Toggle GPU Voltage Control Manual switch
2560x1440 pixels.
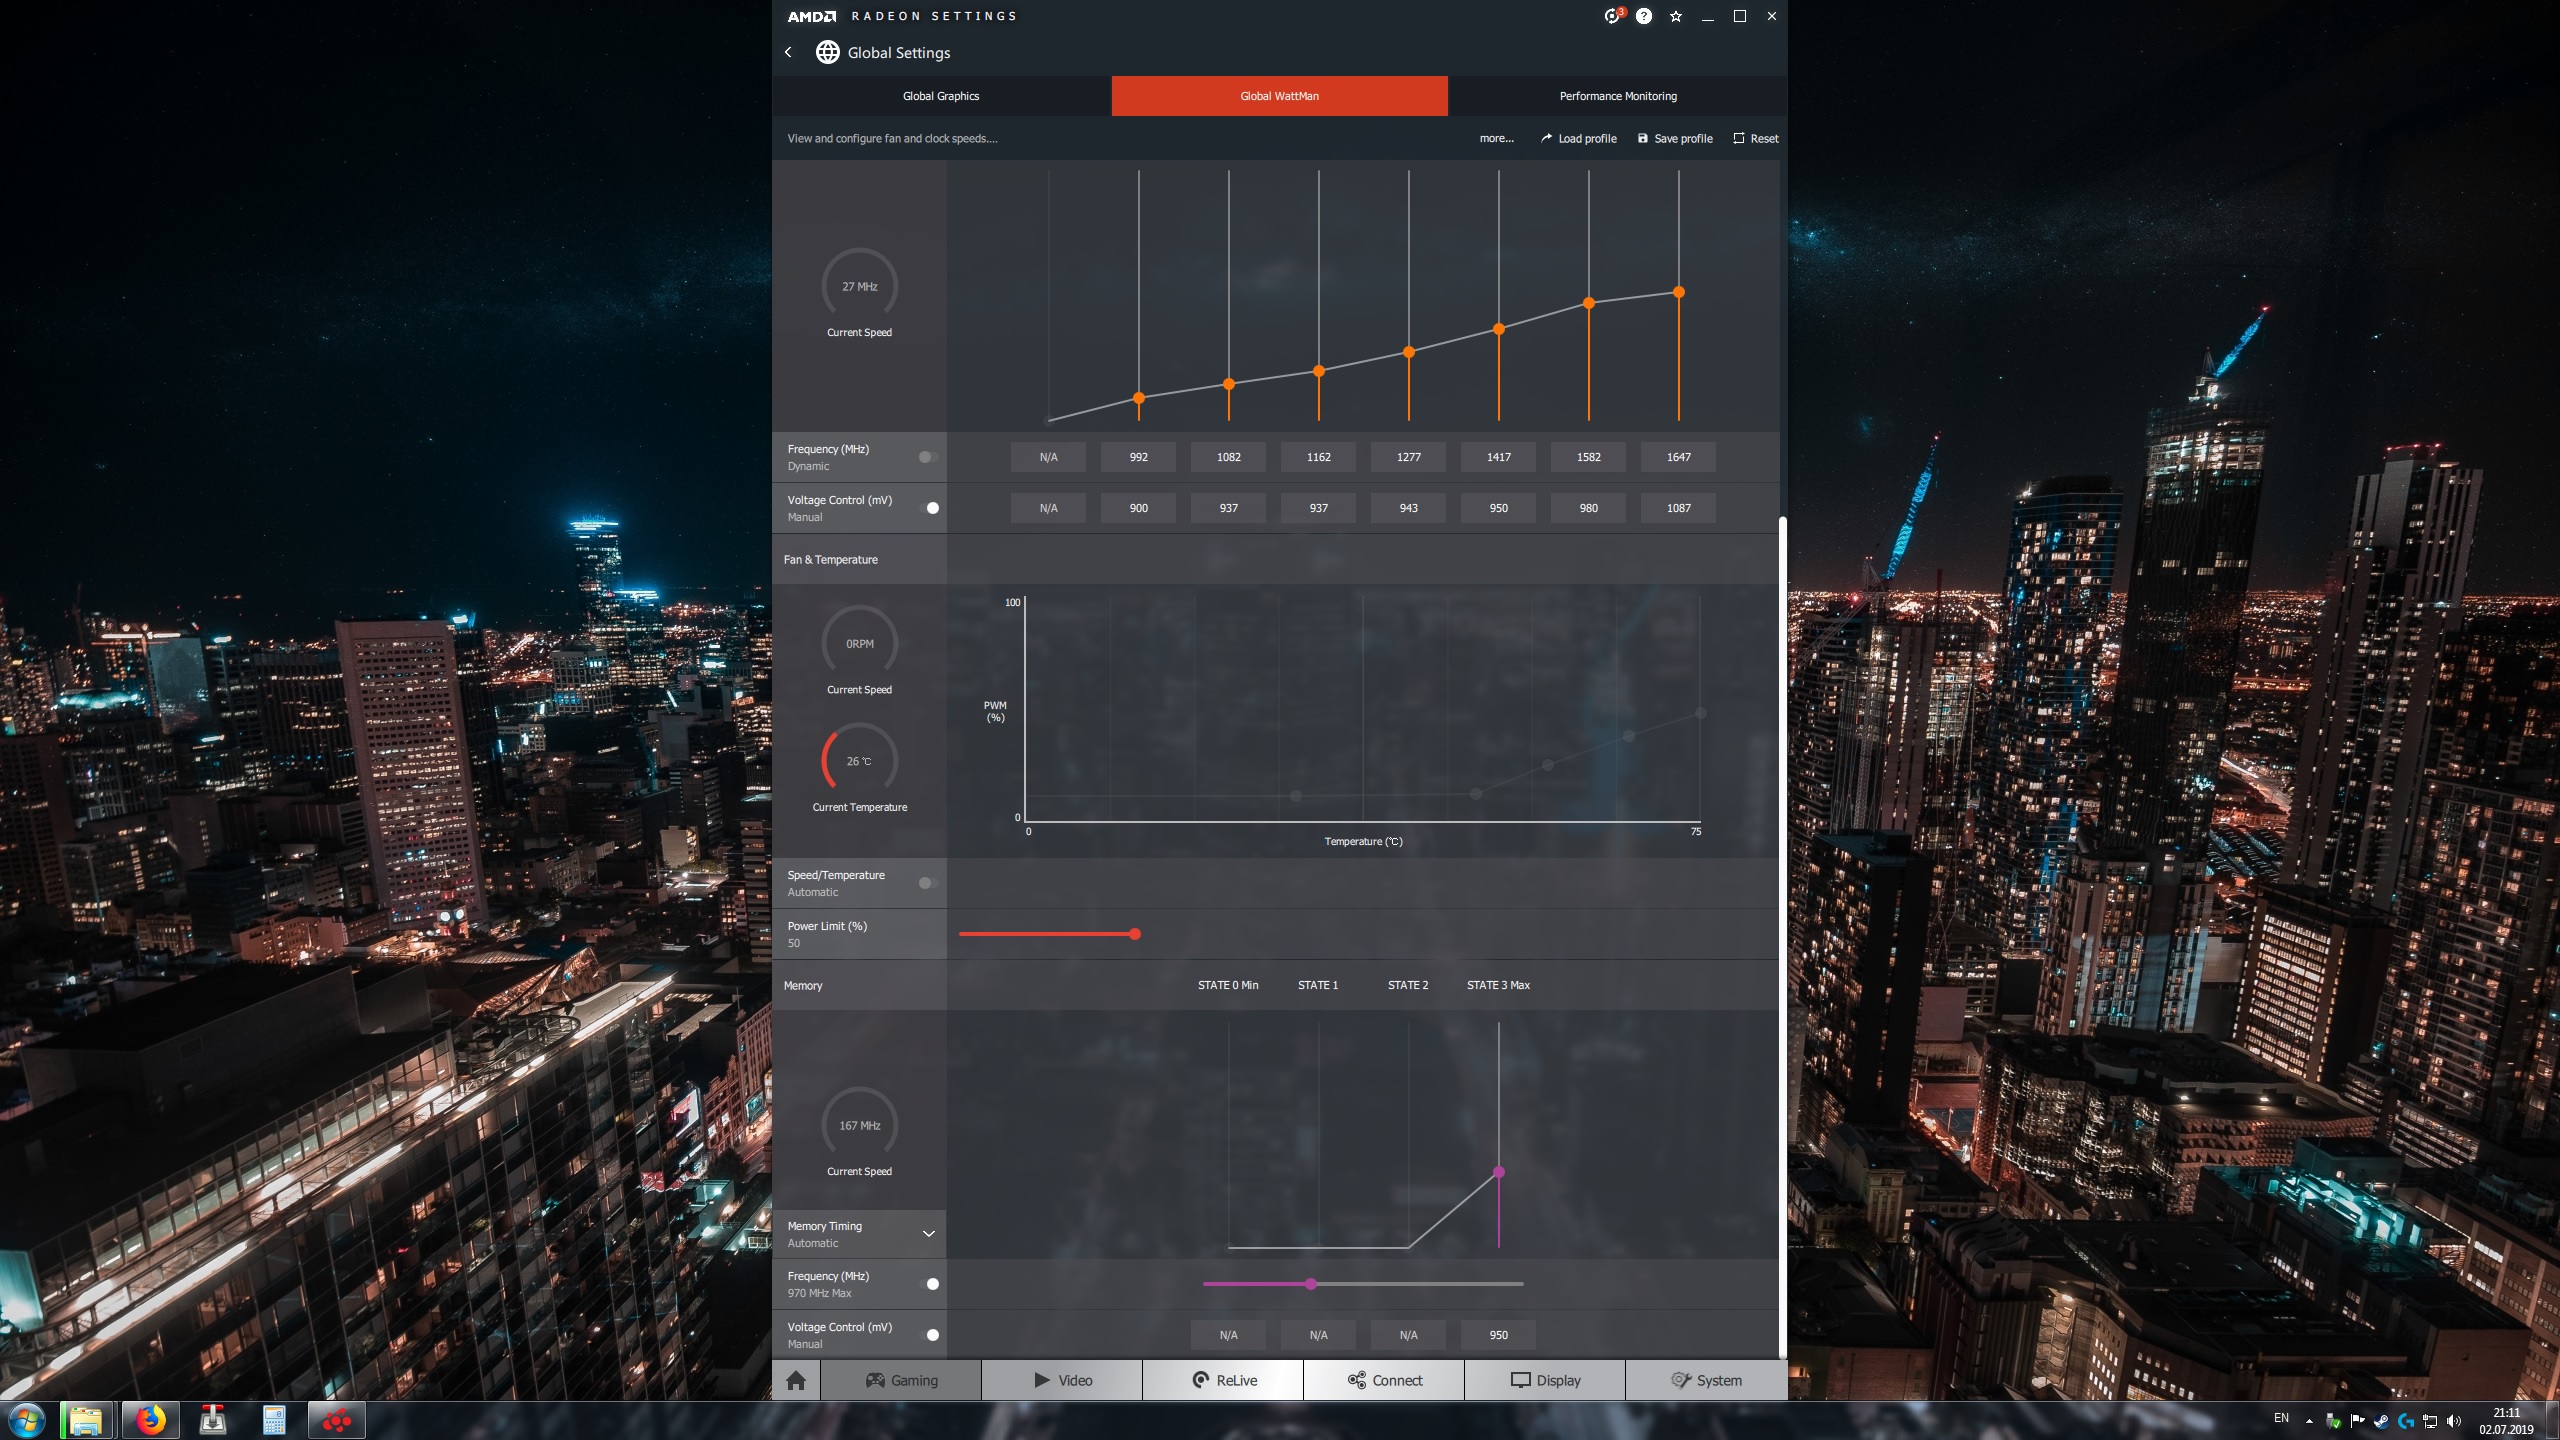click(929, 508)
